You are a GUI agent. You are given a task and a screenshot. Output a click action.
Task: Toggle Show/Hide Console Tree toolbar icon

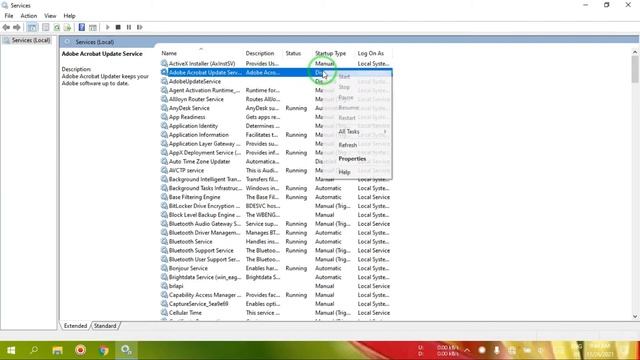(32, 27)
